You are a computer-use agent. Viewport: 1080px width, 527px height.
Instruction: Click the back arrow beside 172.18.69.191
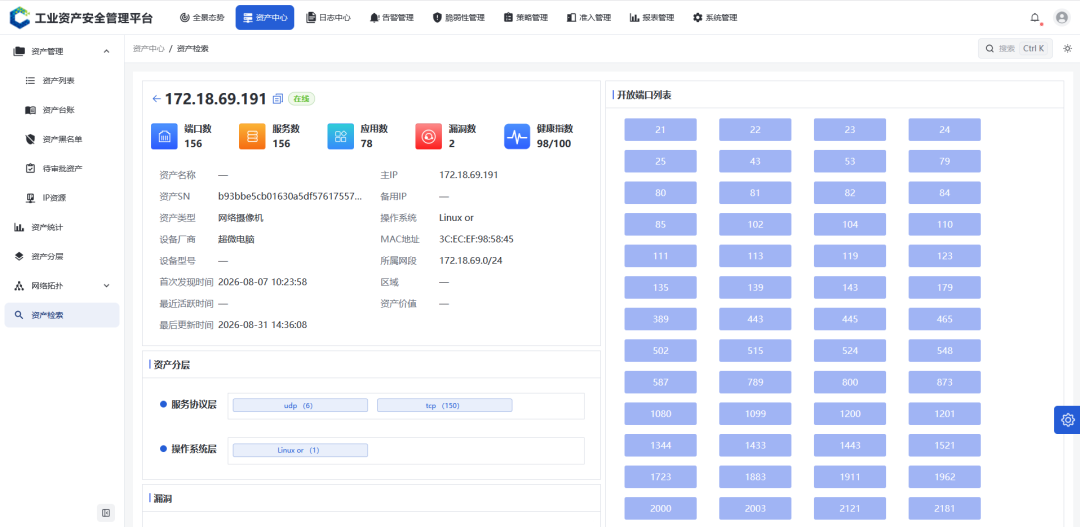click(156, 99)
